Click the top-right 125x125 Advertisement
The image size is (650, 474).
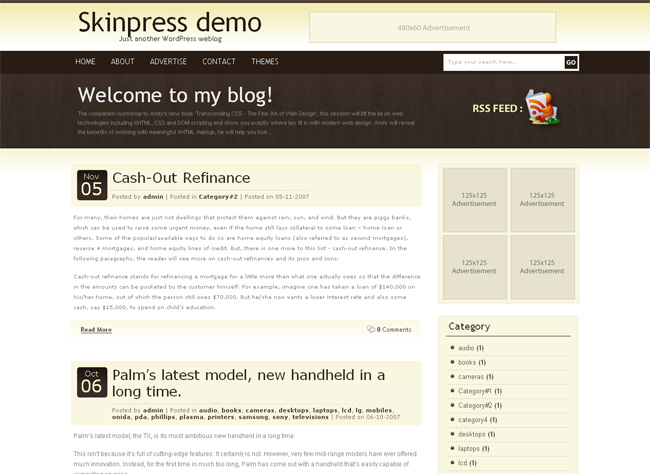click(x=542, y=199)
